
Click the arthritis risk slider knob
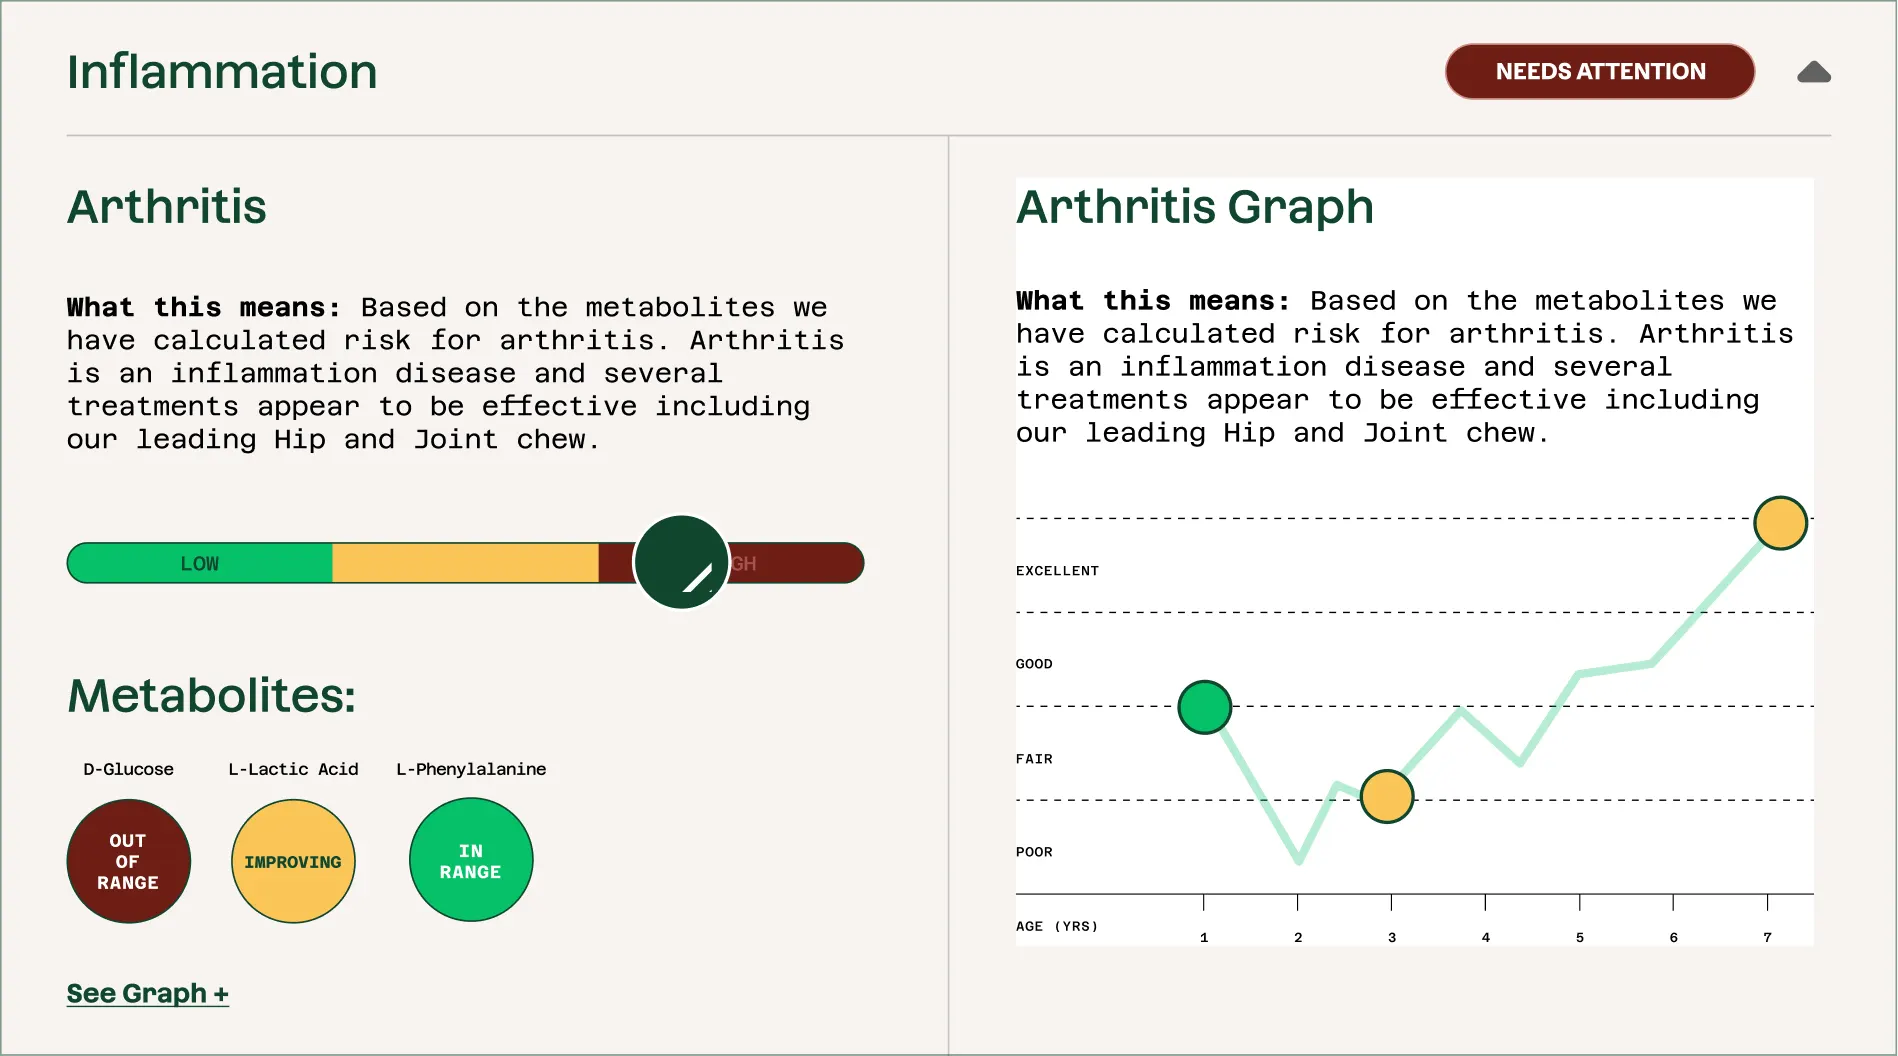(681, 562)
